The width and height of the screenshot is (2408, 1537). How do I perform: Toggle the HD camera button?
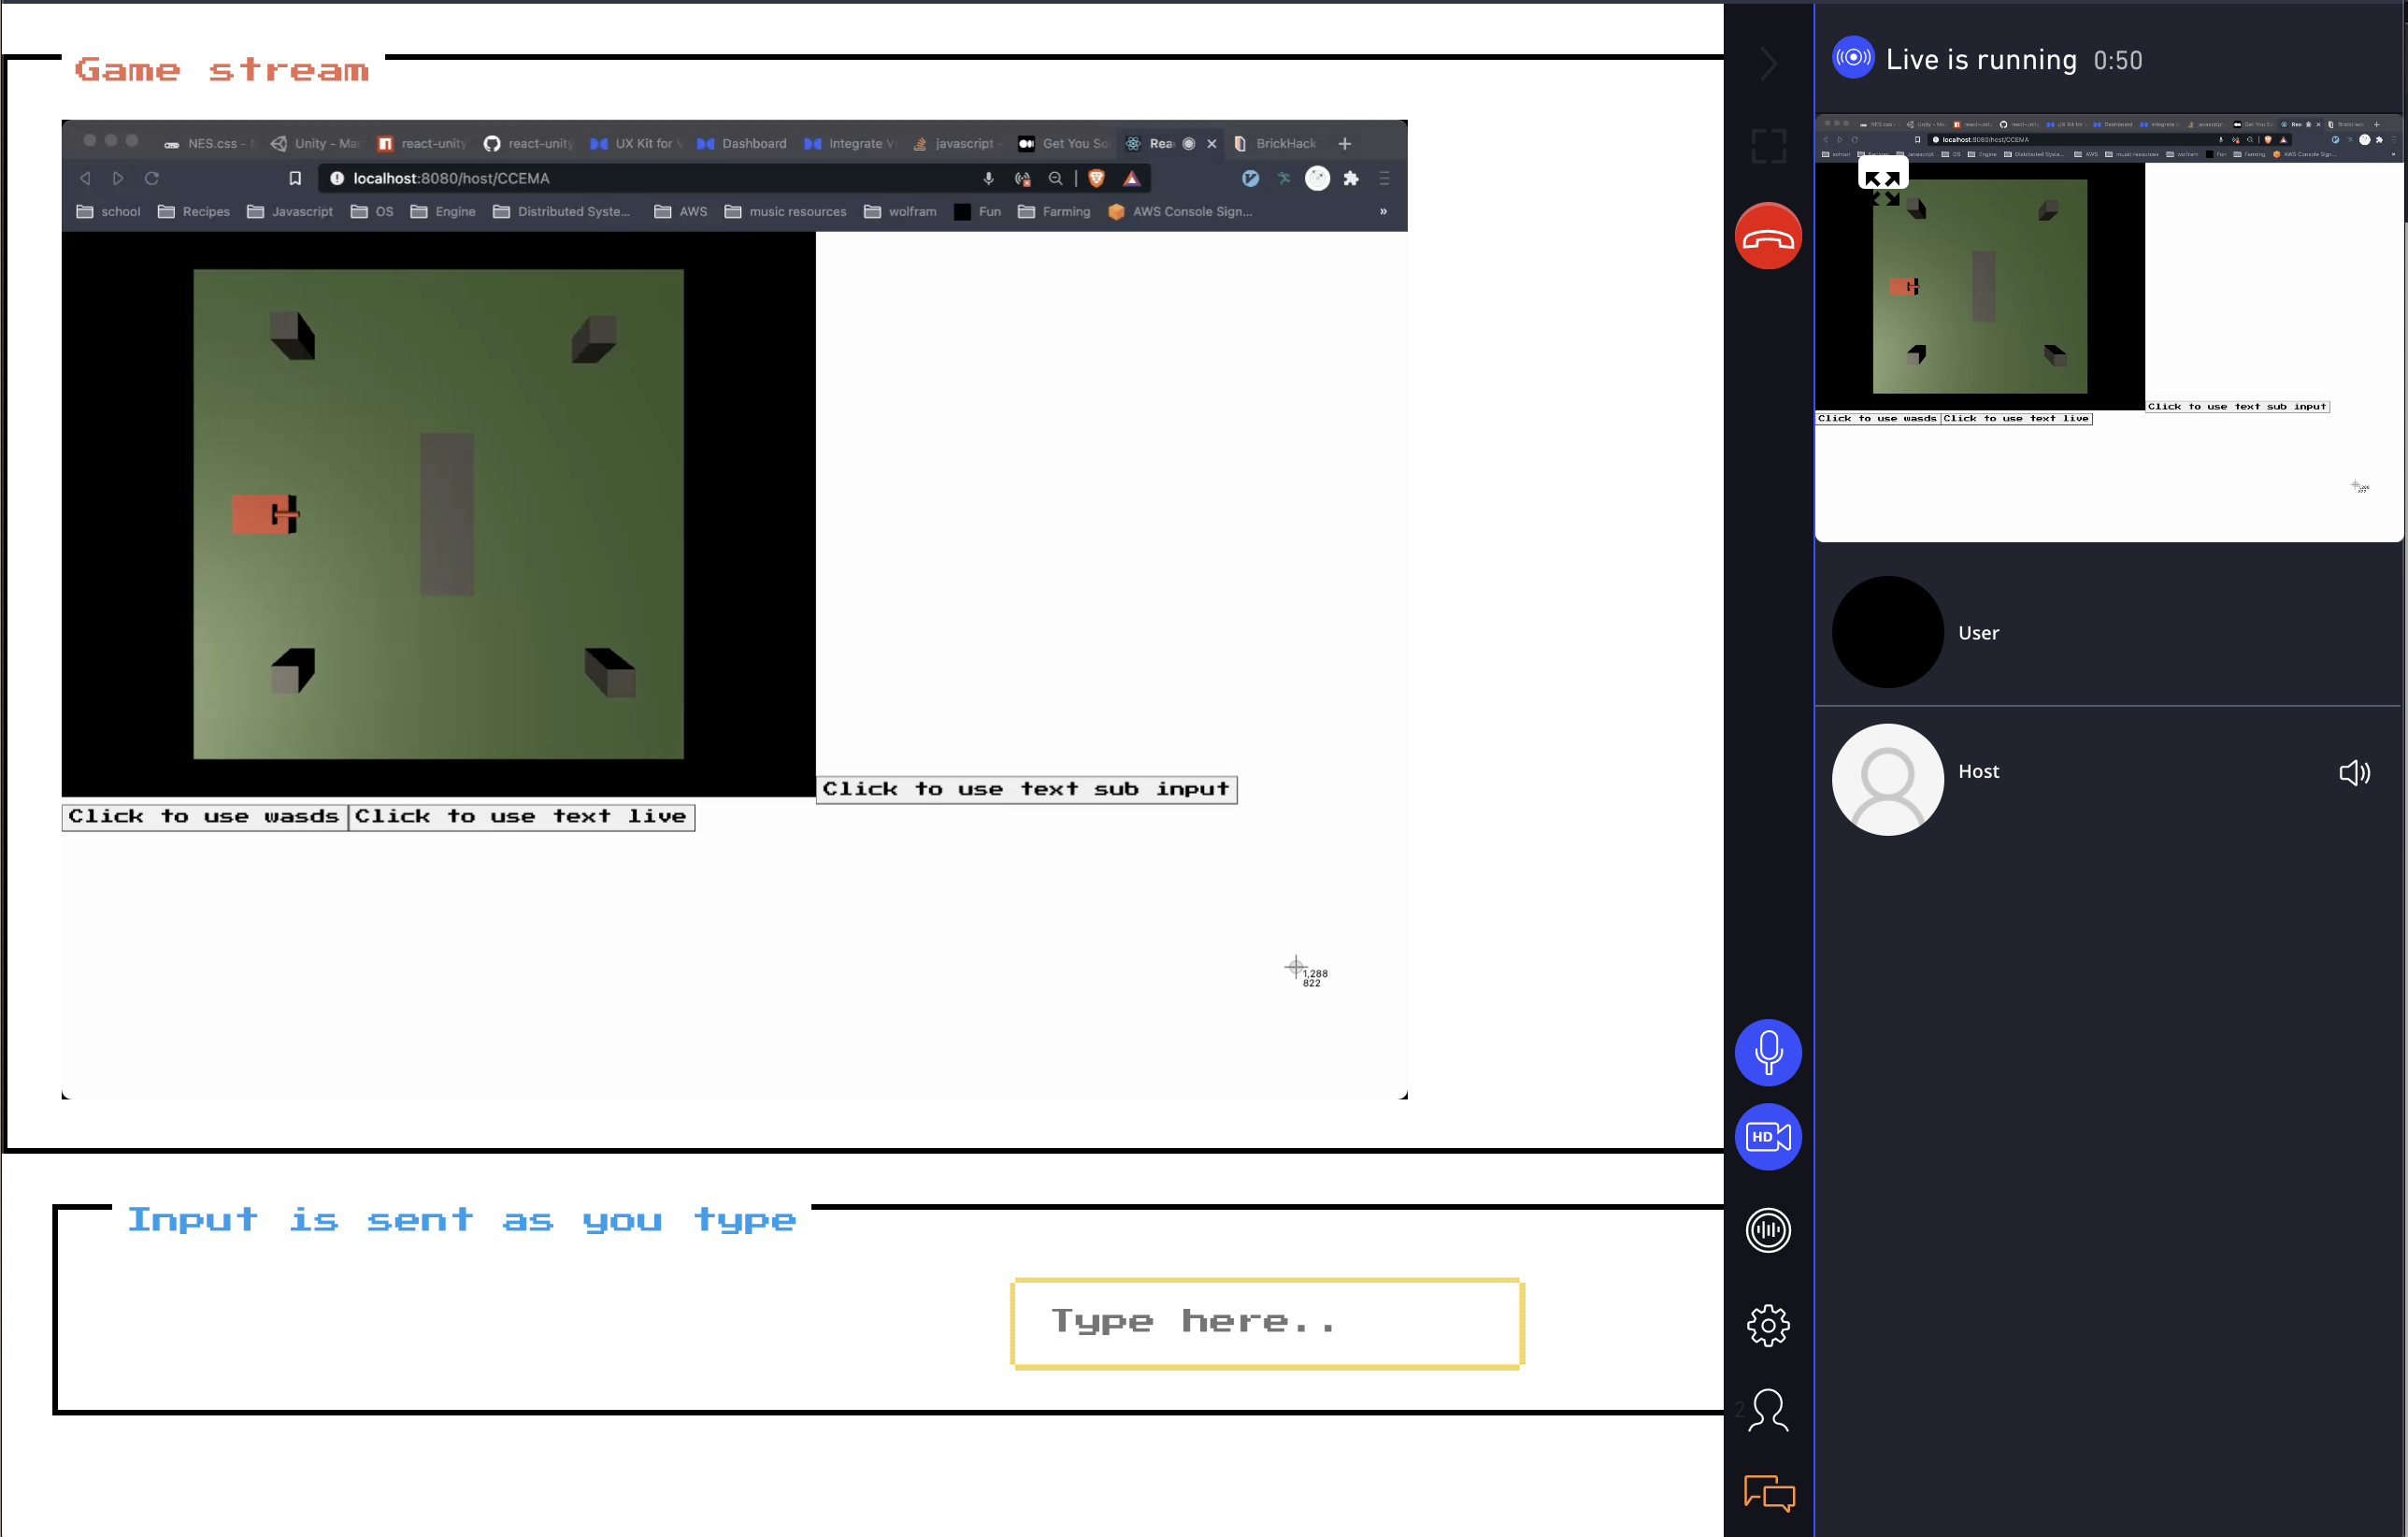point(1767,1136)
